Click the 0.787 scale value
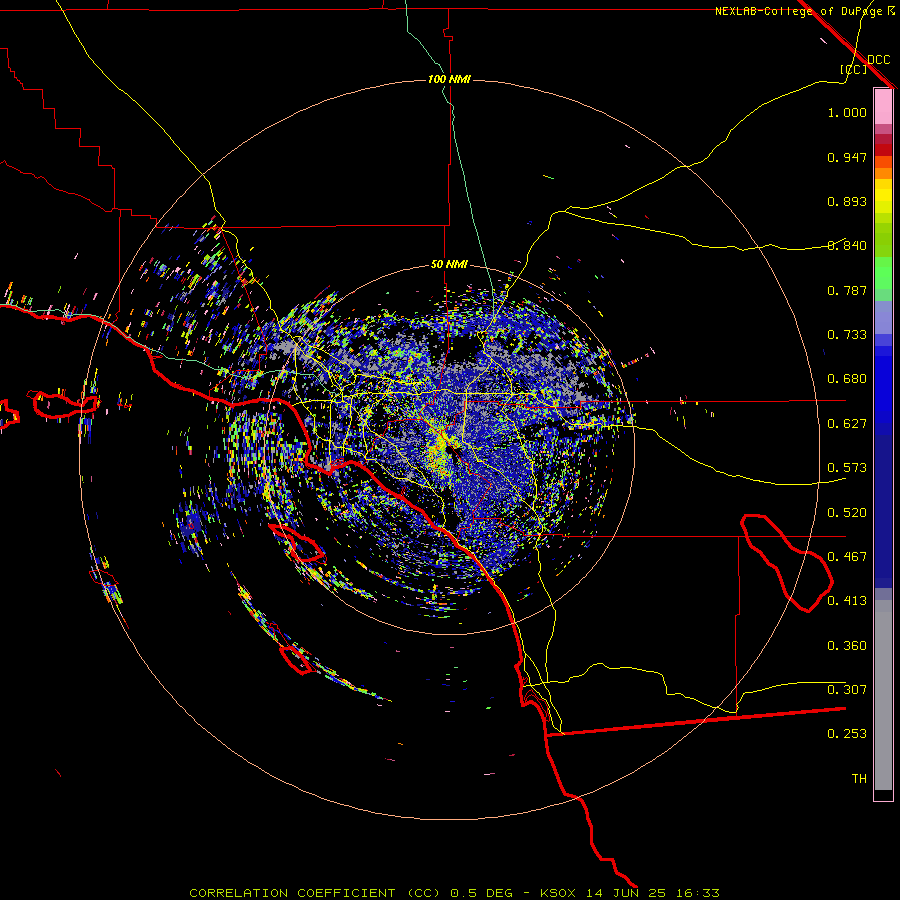Screen dimensions: 900x900 click(847, 290)
